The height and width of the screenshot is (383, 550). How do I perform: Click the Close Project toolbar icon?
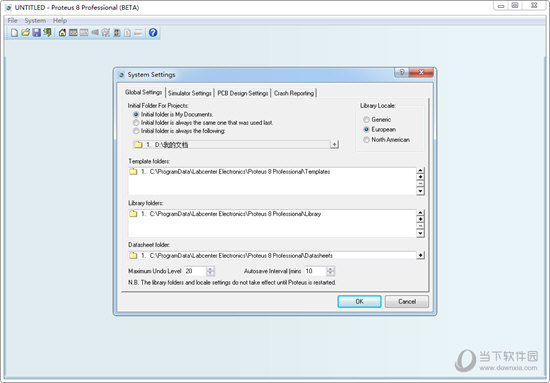tap(47, 33)
